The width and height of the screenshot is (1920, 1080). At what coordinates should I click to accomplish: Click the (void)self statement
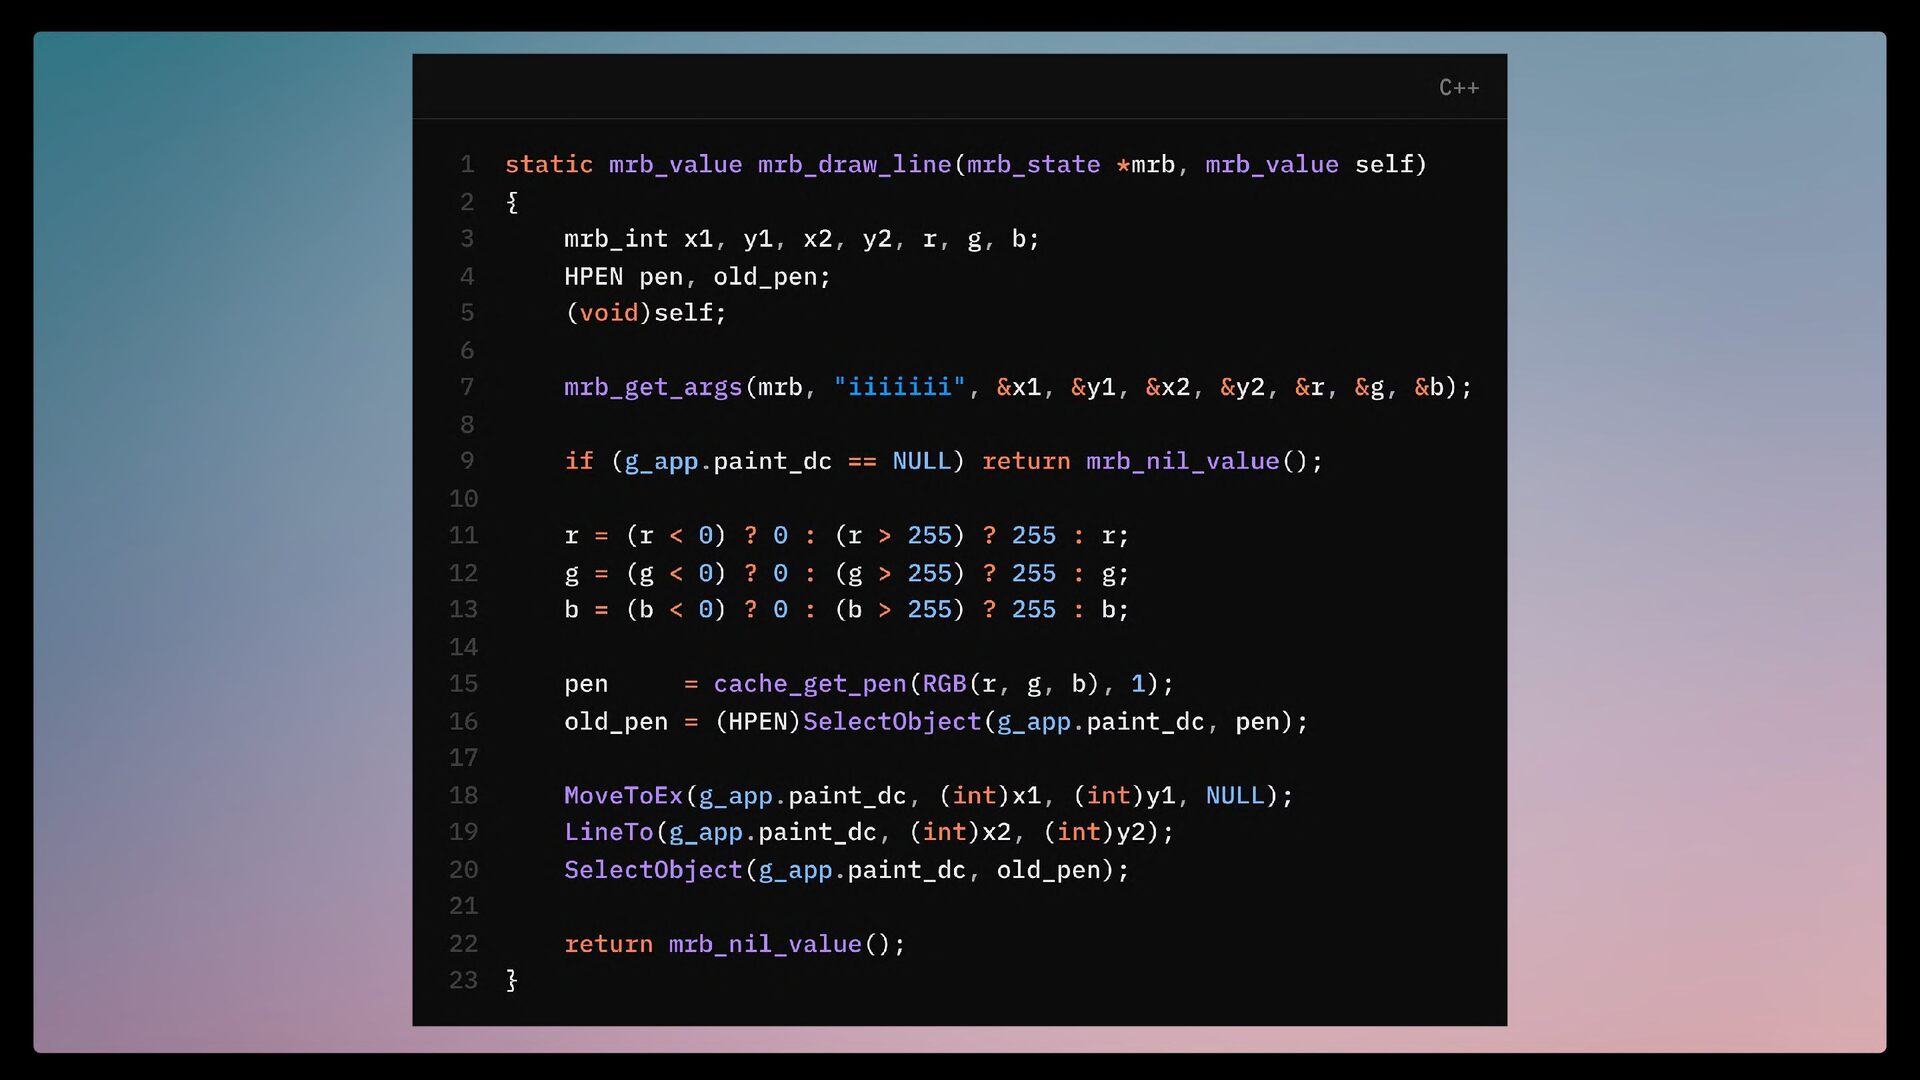point(645,313)
